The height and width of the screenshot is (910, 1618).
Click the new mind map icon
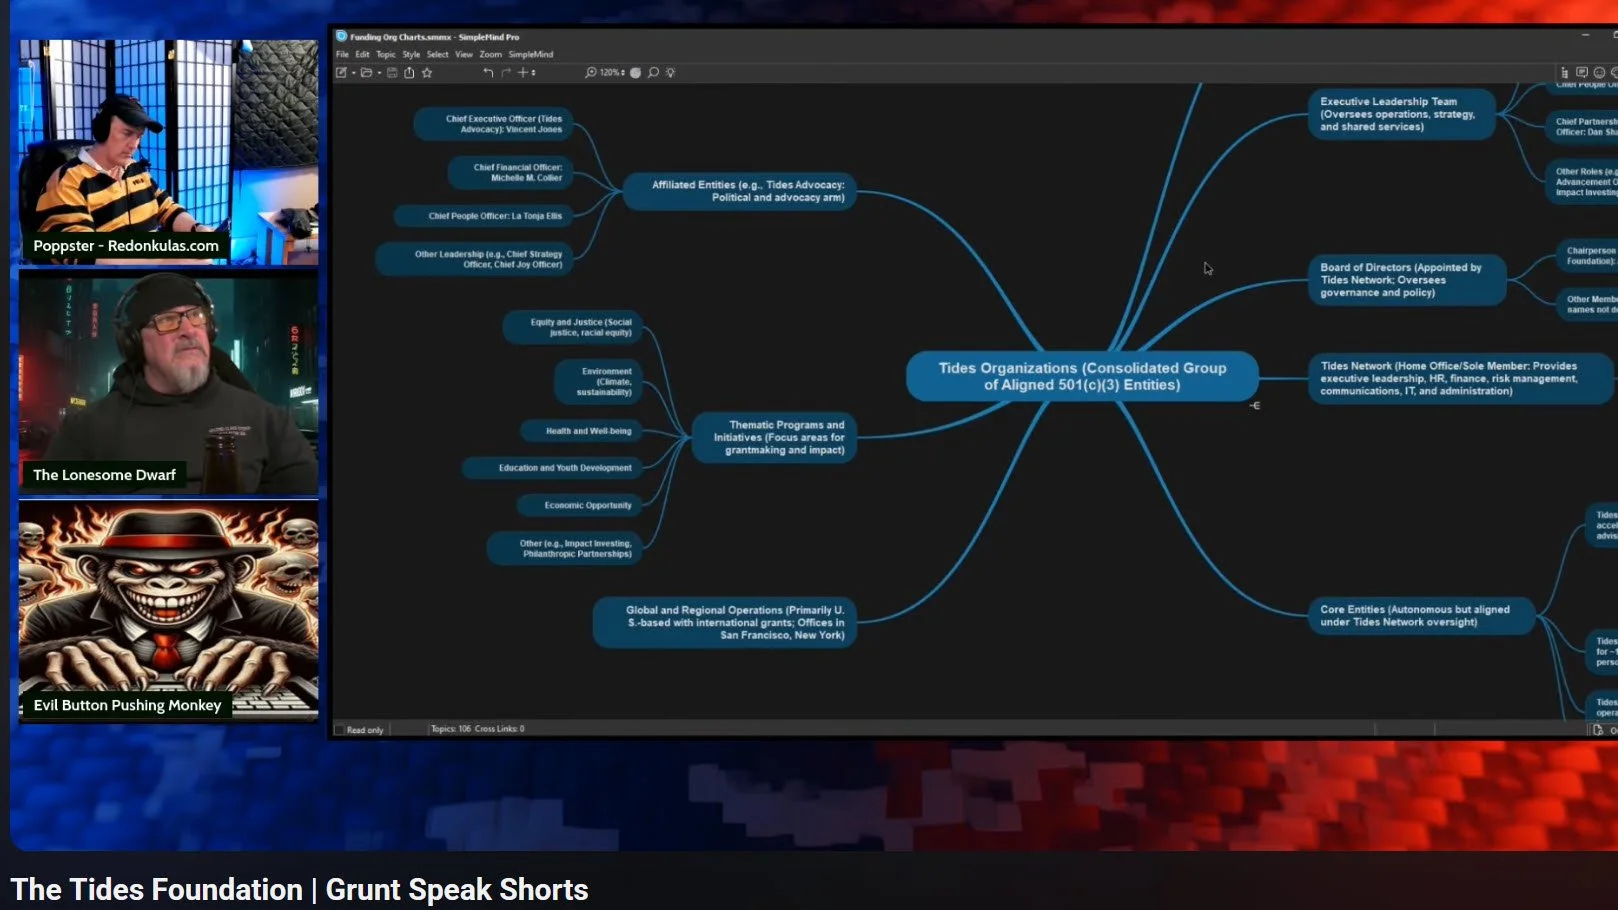(x=341, y=72)
